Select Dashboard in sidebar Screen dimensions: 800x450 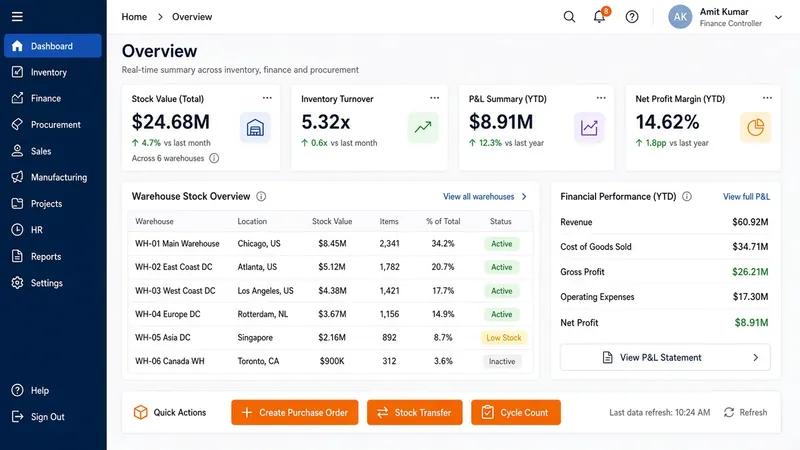coord(53,46)
